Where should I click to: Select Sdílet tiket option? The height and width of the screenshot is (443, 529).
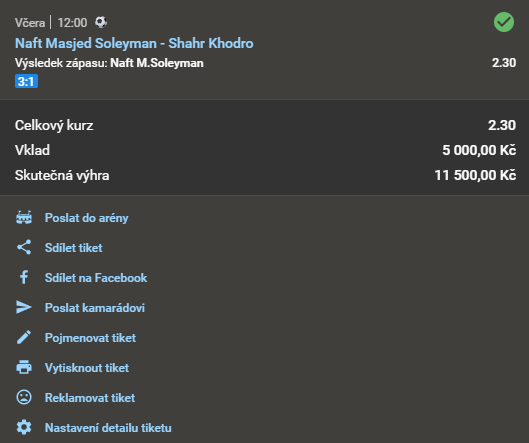74,248
